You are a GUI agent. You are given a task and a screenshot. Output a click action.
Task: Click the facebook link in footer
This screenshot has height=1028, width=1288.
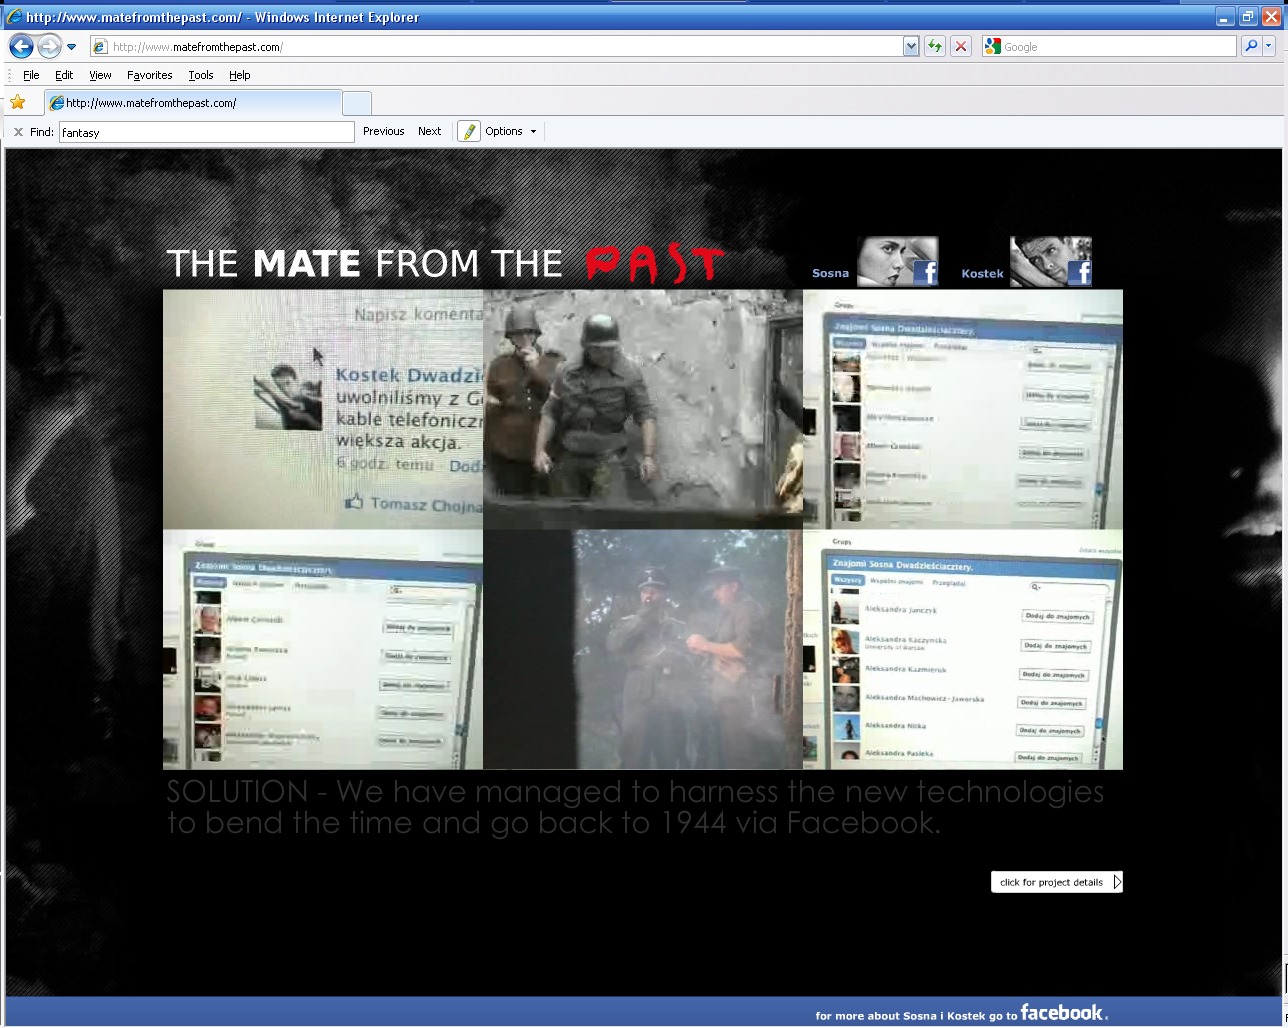[x=1063, y=1013]
